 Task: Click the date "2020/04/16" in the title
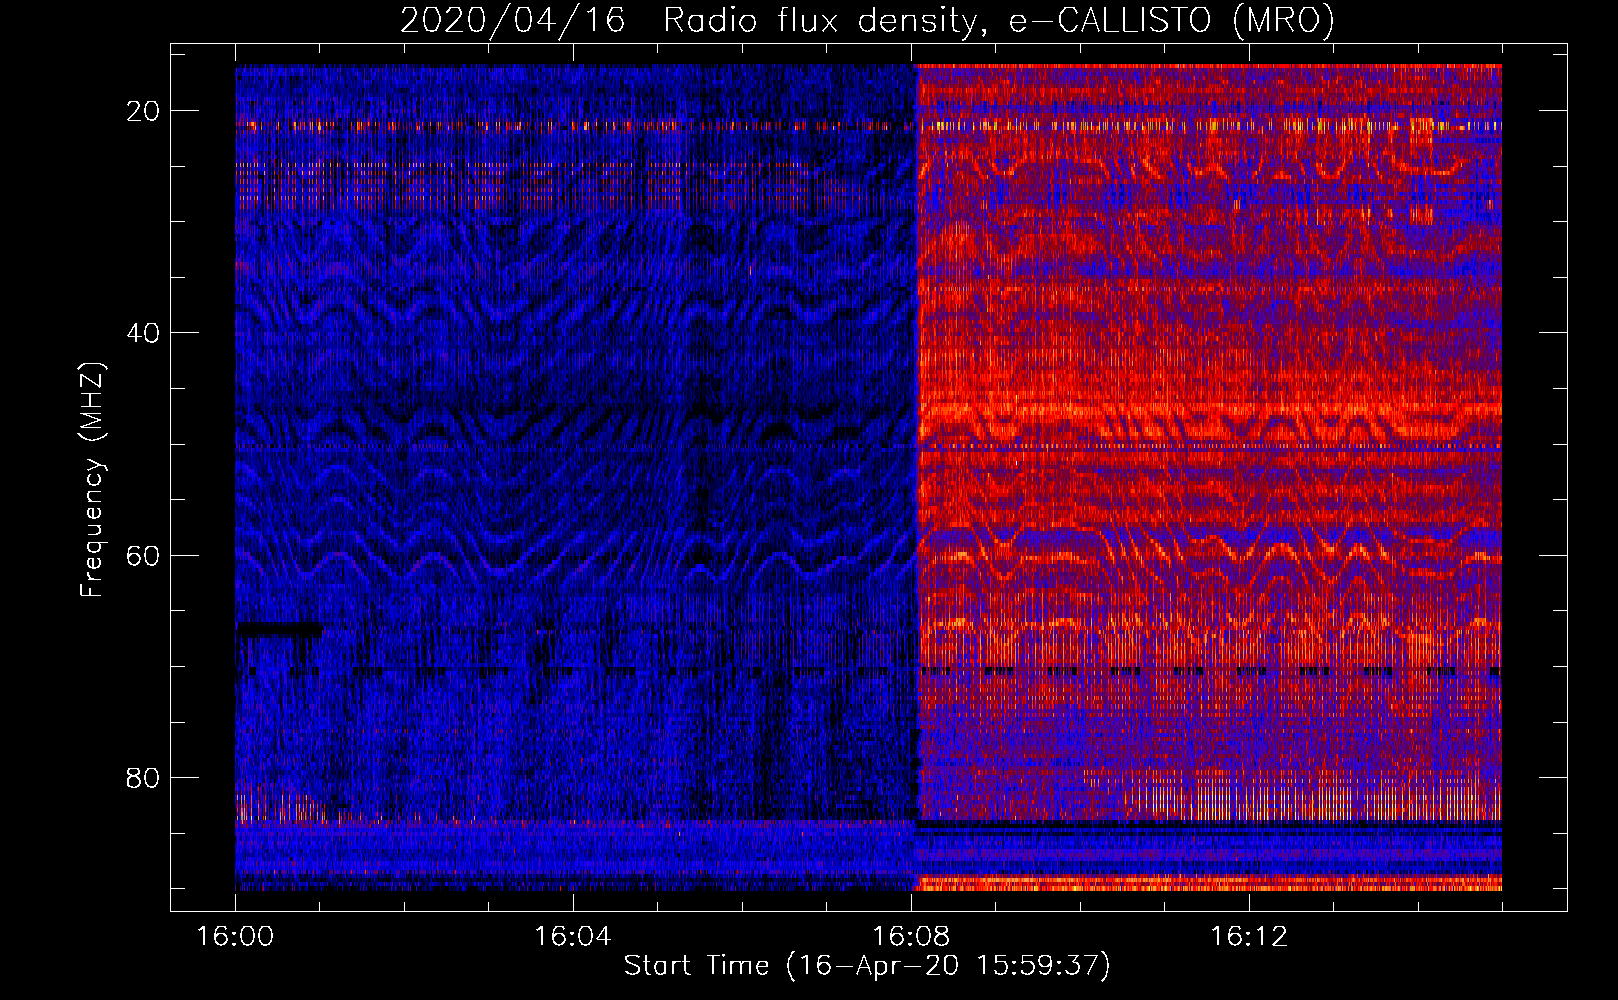pyautogui.click(x=513, y=20)
